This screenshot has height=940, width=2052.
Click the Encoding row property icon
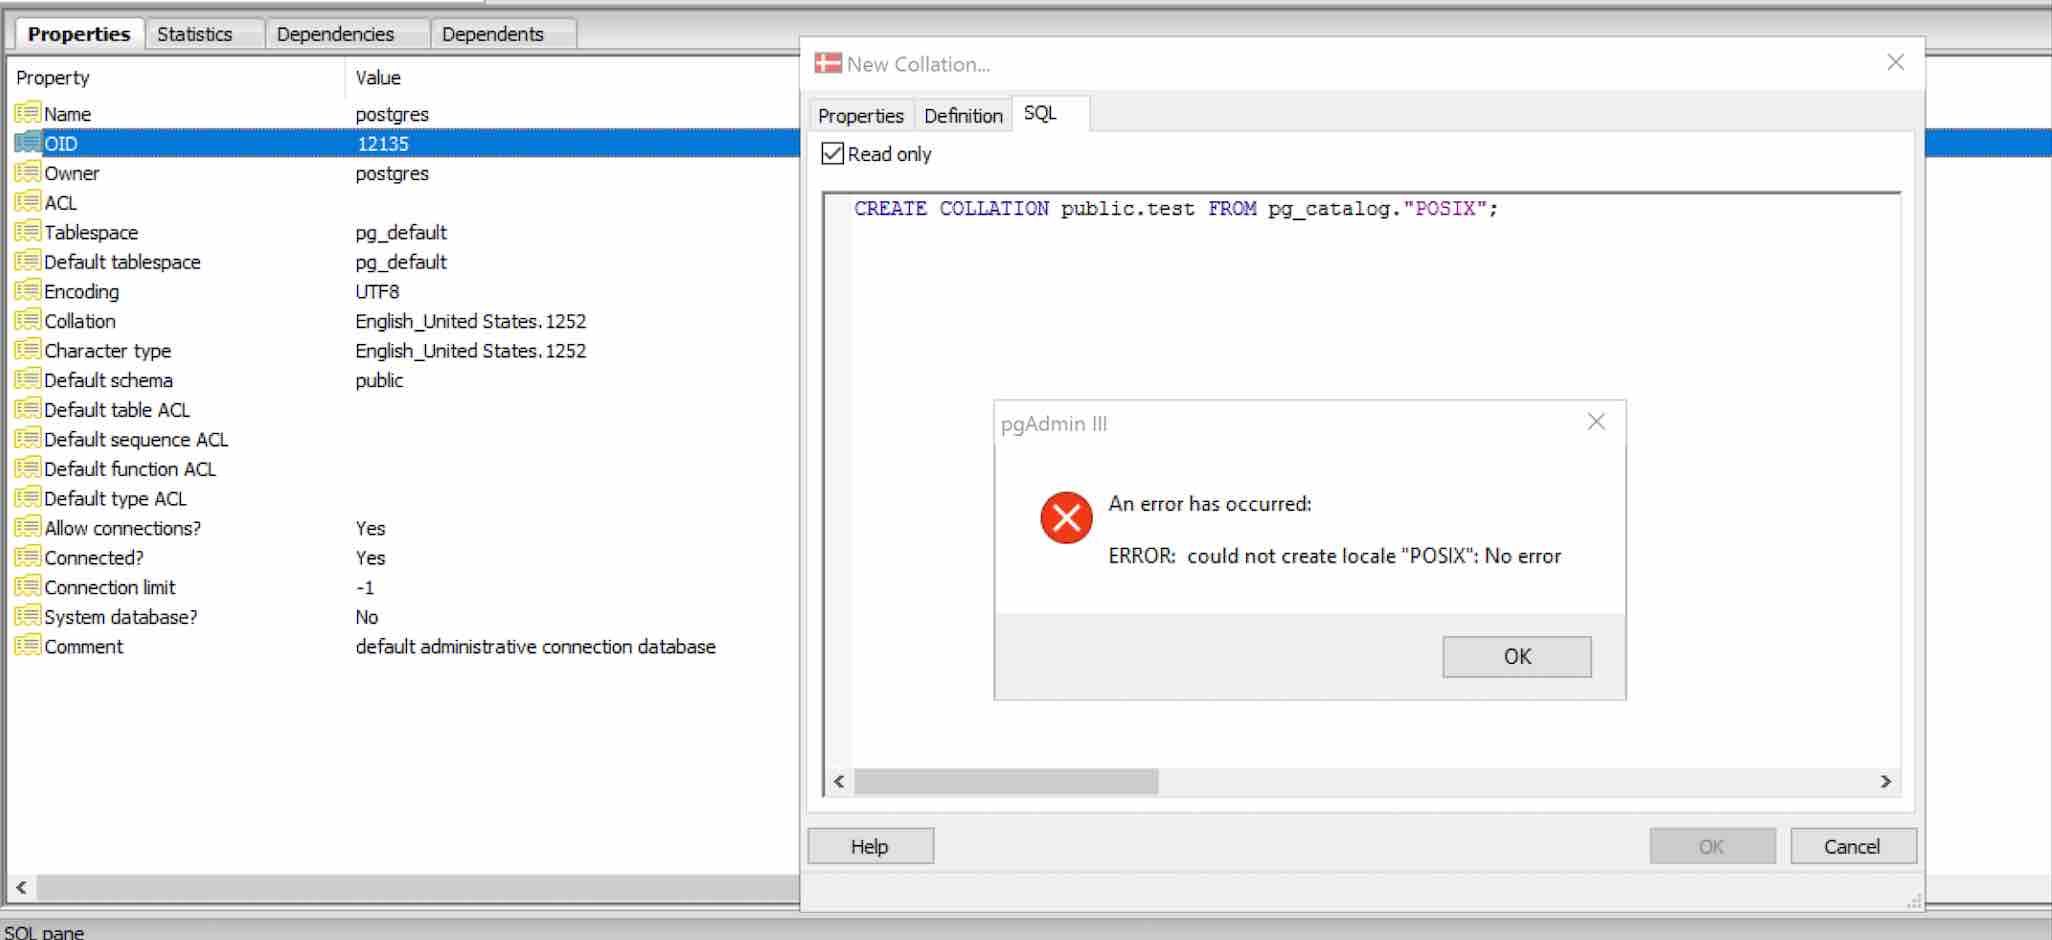point(27,291)
